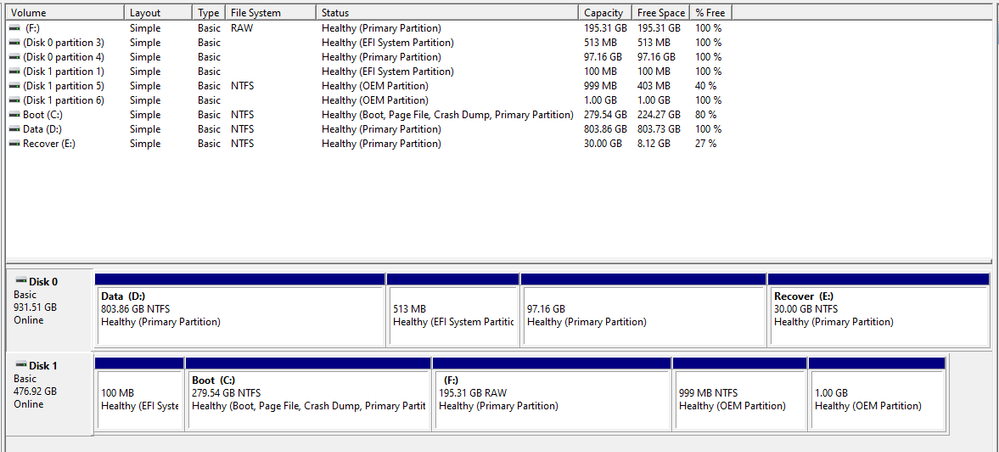Click the drive icon next to Boot (C:) in list
Image resolution: width=999 pixels, height=452 pixels.
point(14,115)
